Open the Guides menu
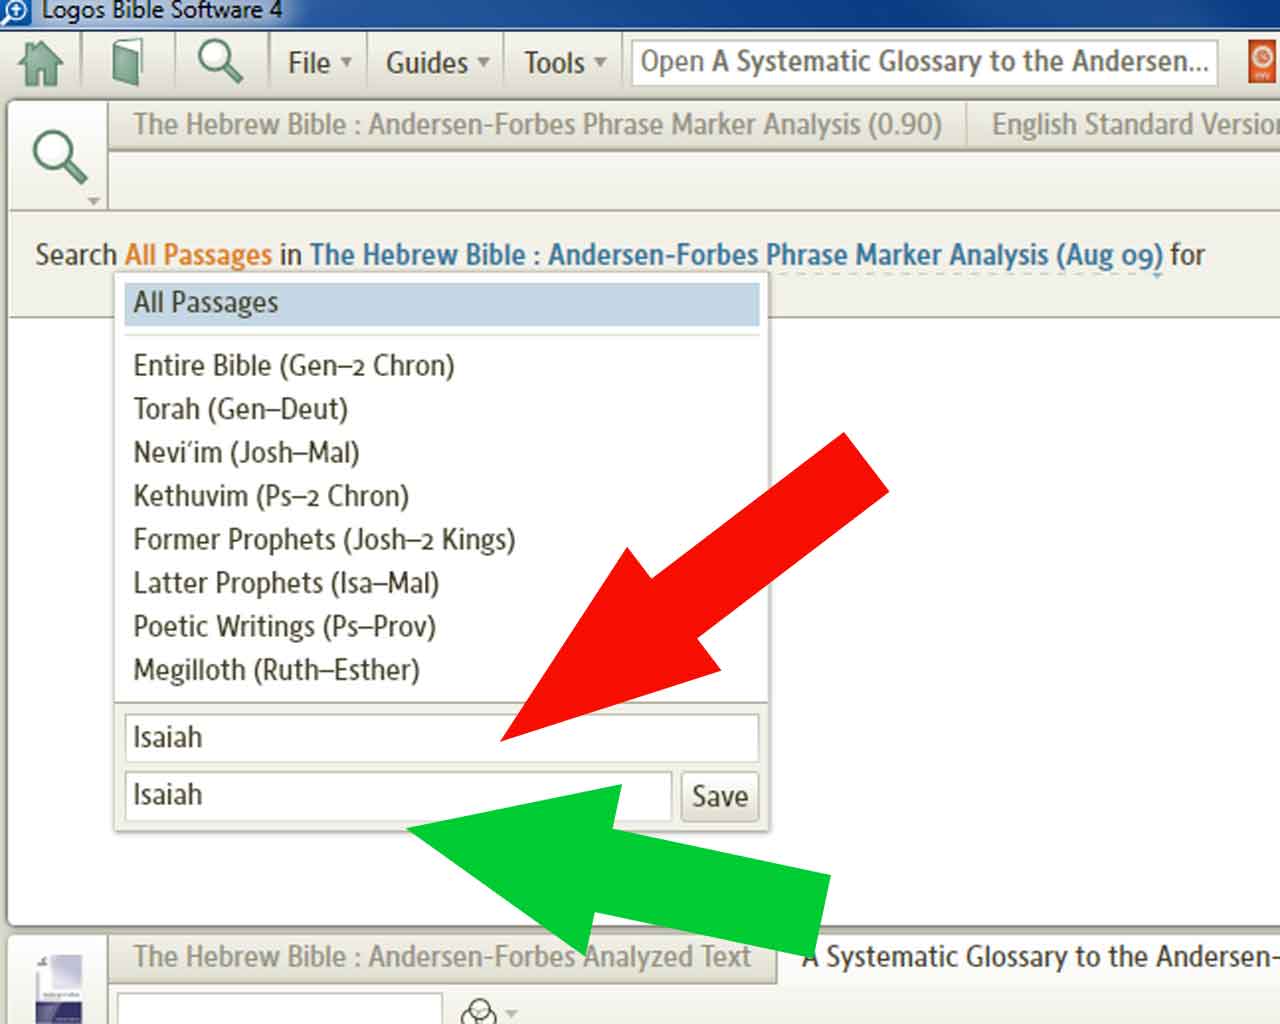1280x1024 pixels. point(437,63)
